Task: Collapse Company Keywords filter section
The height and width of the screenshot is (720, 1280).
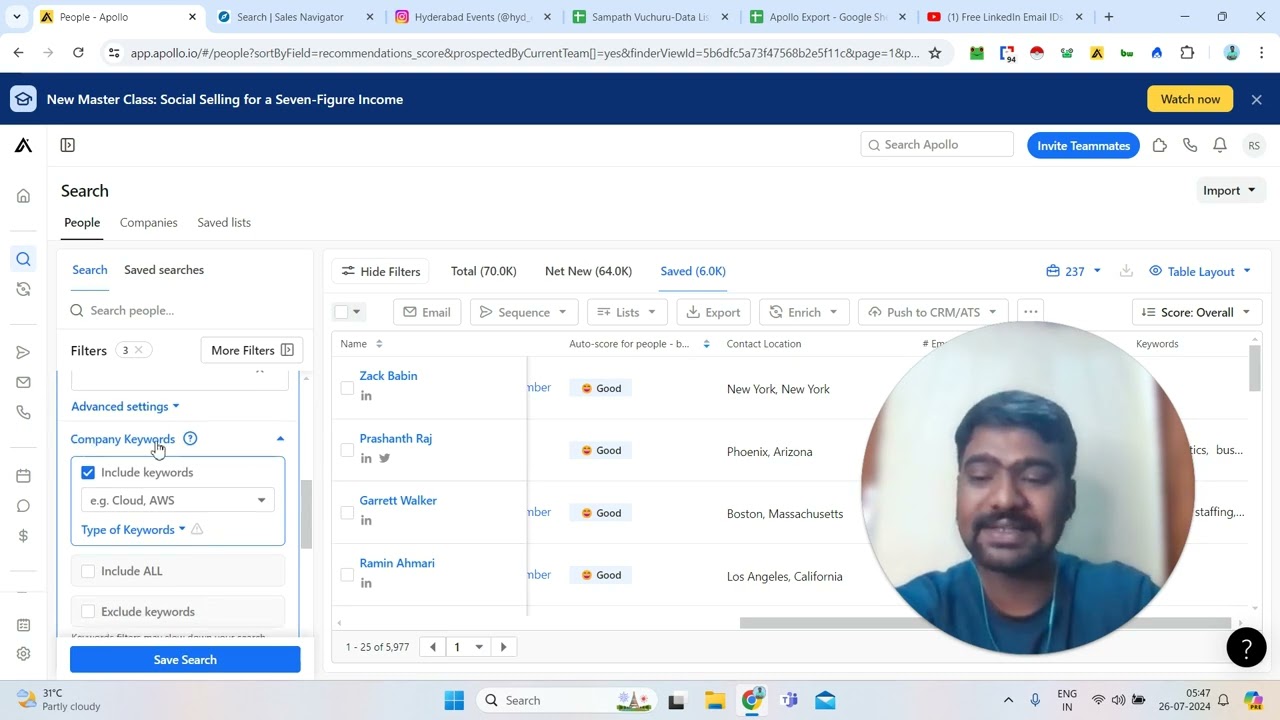Action: point(280,439)
